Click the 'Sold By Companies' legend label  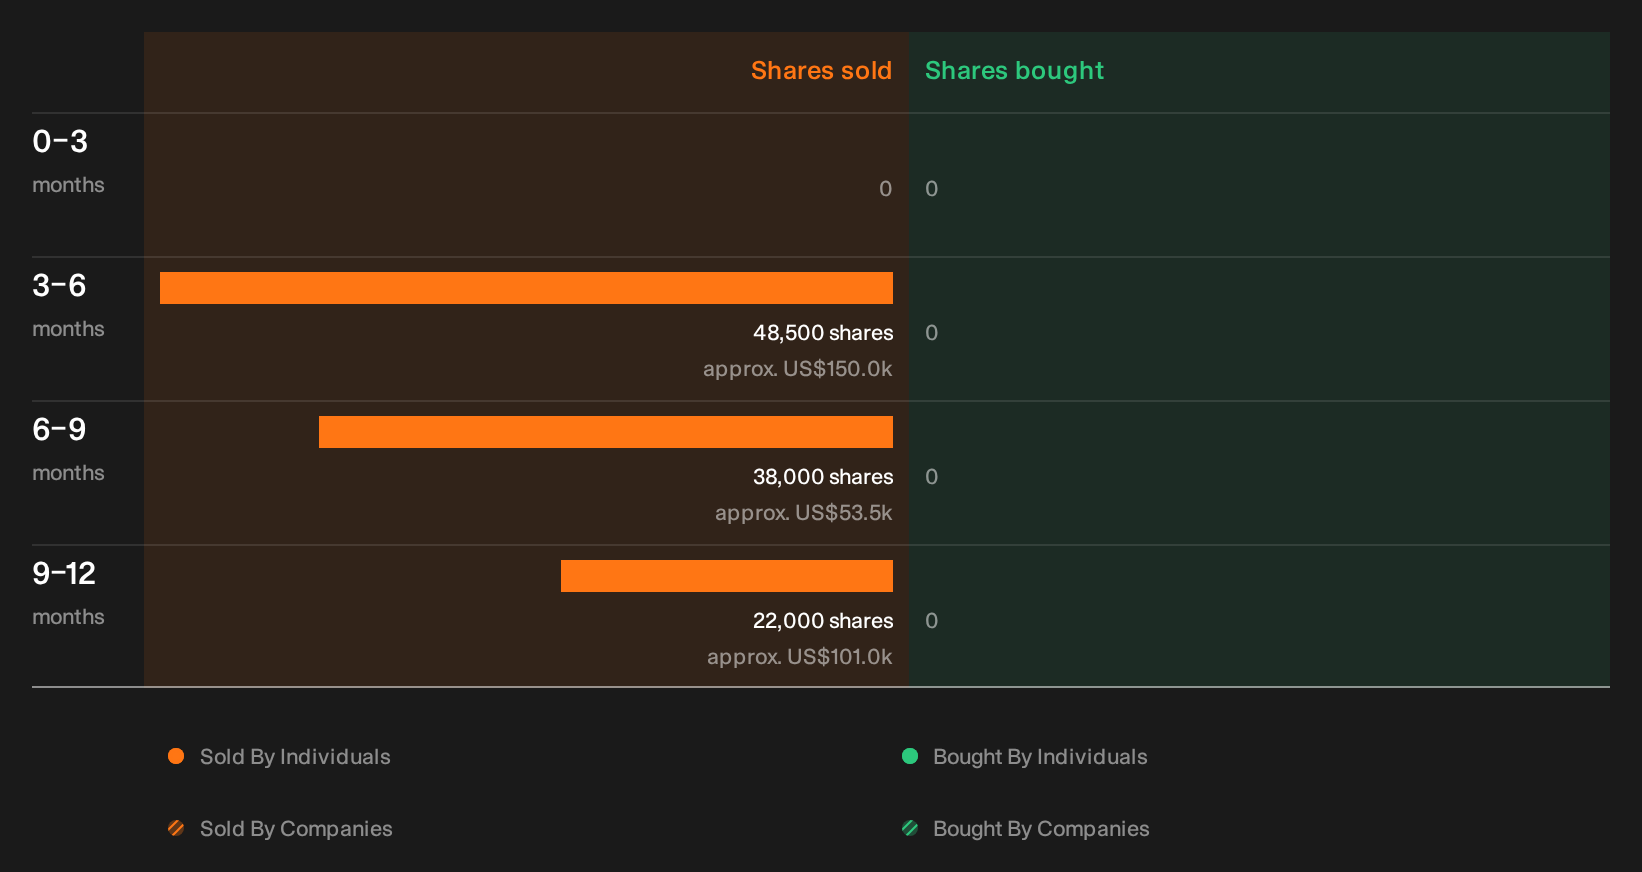point(296,829)
